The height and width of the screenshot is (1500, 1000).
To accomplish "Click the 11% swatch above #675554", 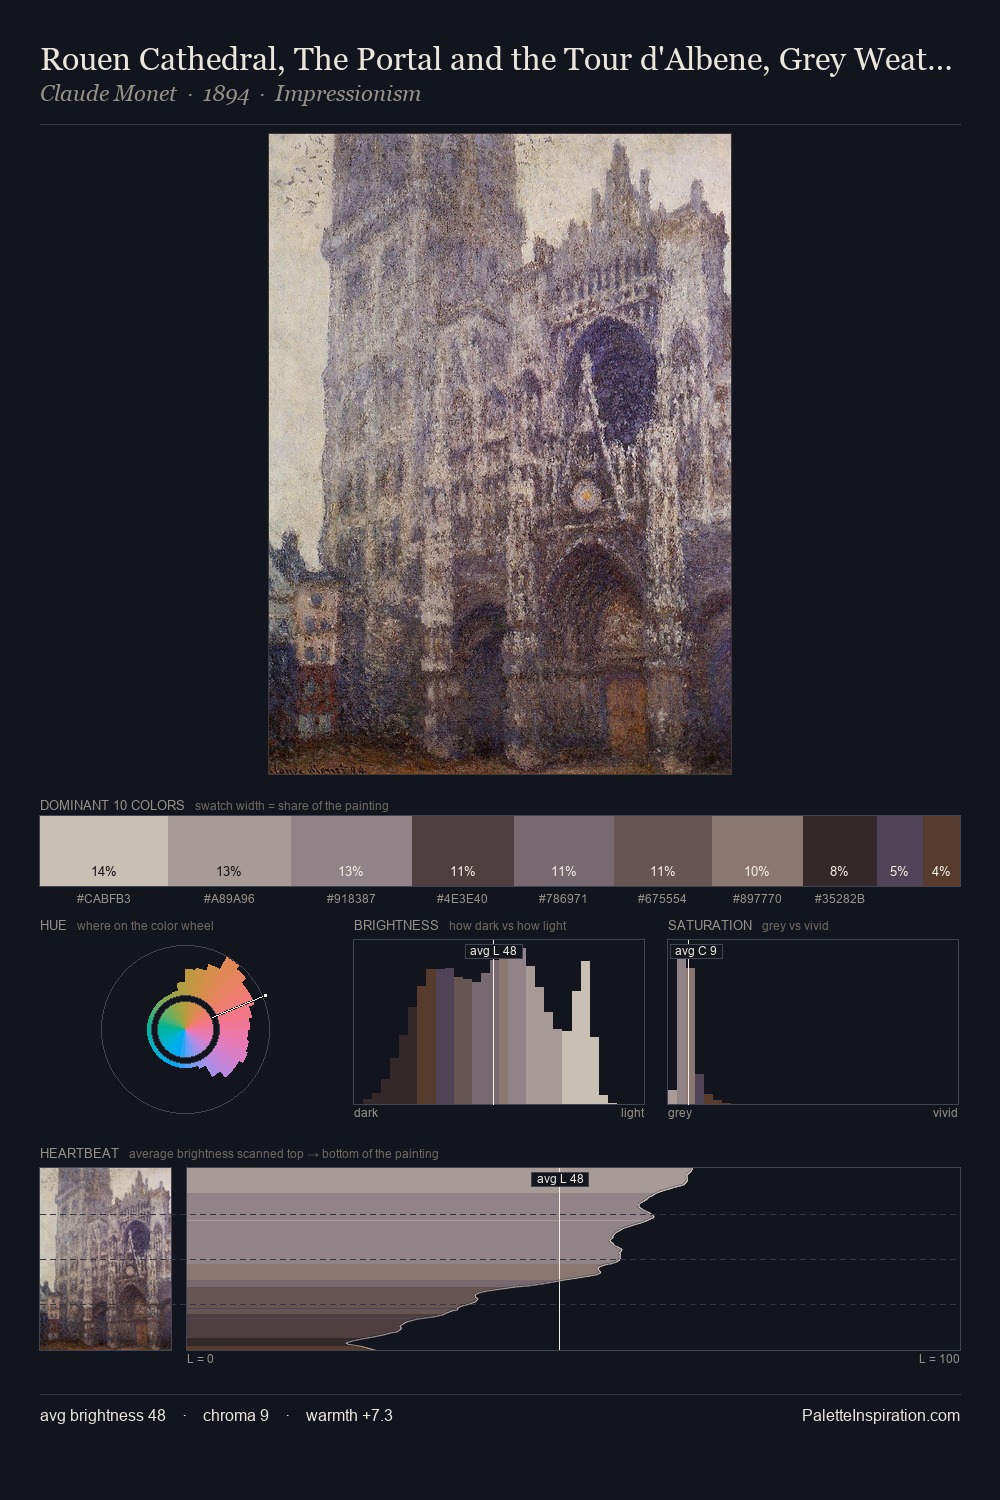I will [x=663, y=851].
